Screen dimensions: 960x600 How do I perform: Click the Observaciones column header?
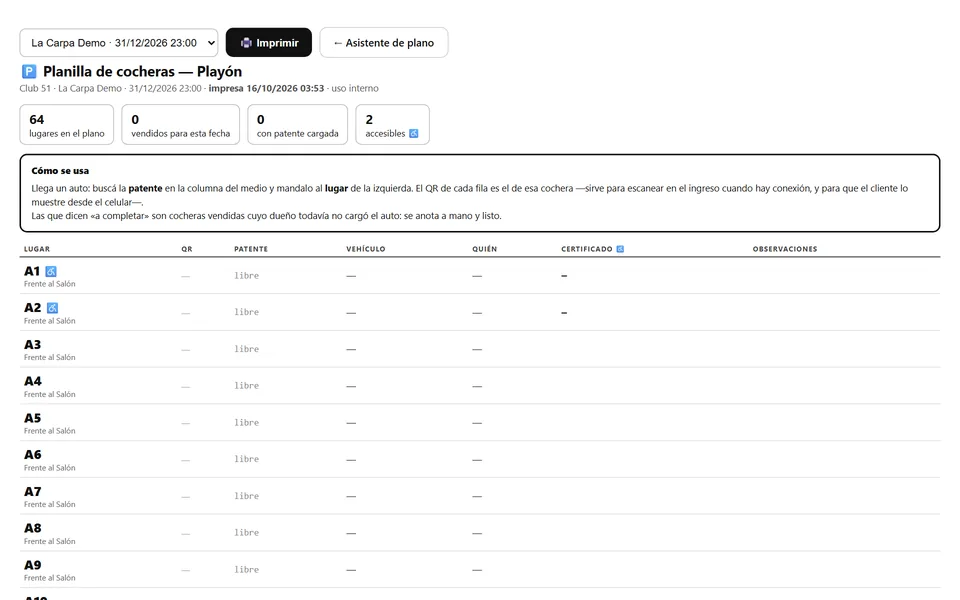785,249
